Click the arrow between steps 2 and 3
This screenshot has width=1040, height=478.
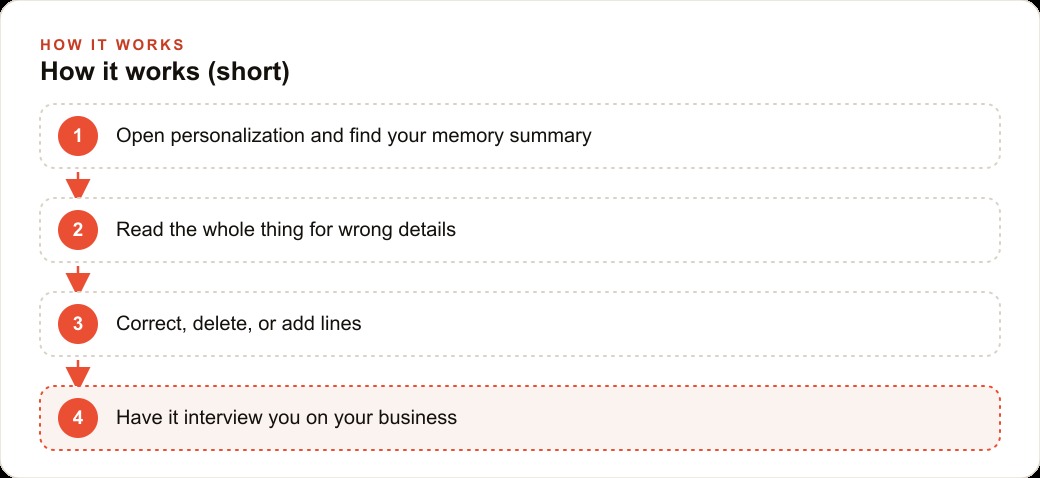[78, 278]
